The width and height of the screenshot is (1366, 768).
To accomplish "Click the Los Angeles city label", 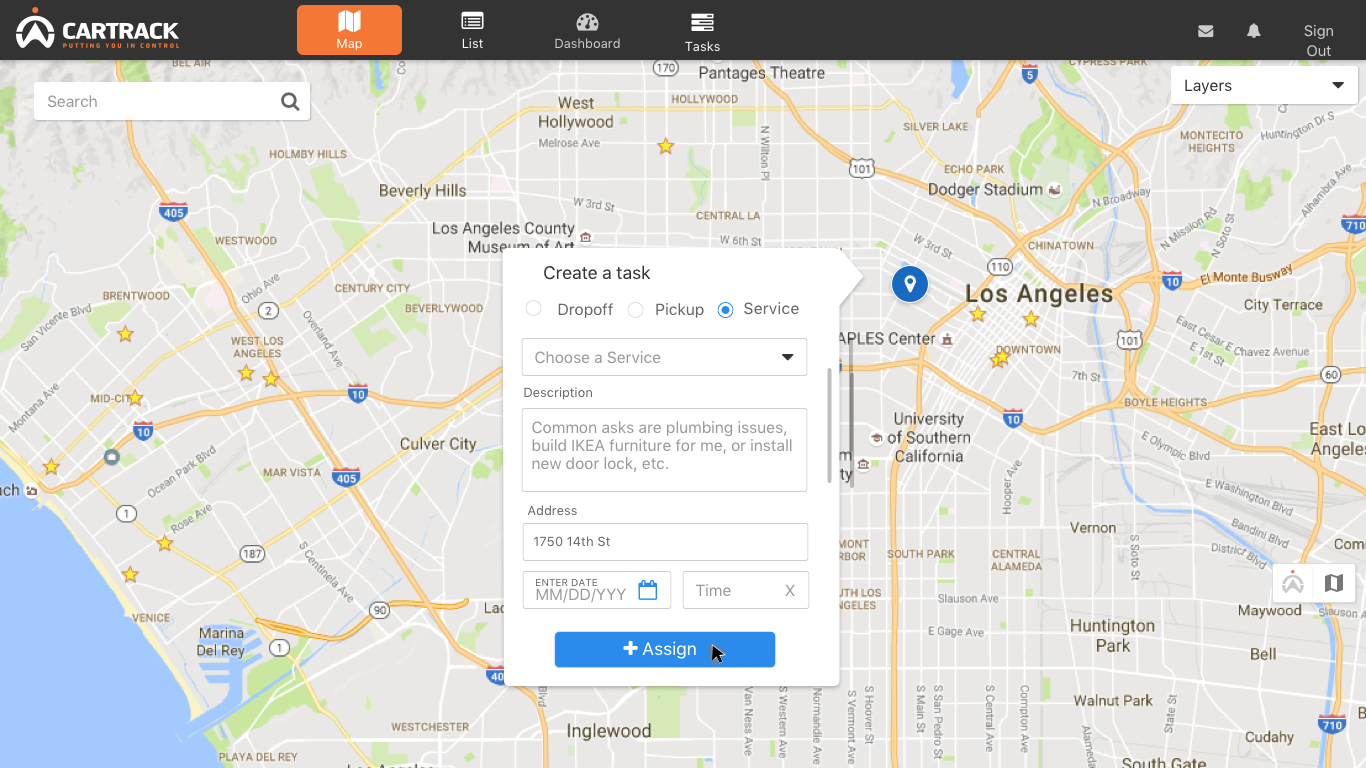I will (x=1039, y=294).
